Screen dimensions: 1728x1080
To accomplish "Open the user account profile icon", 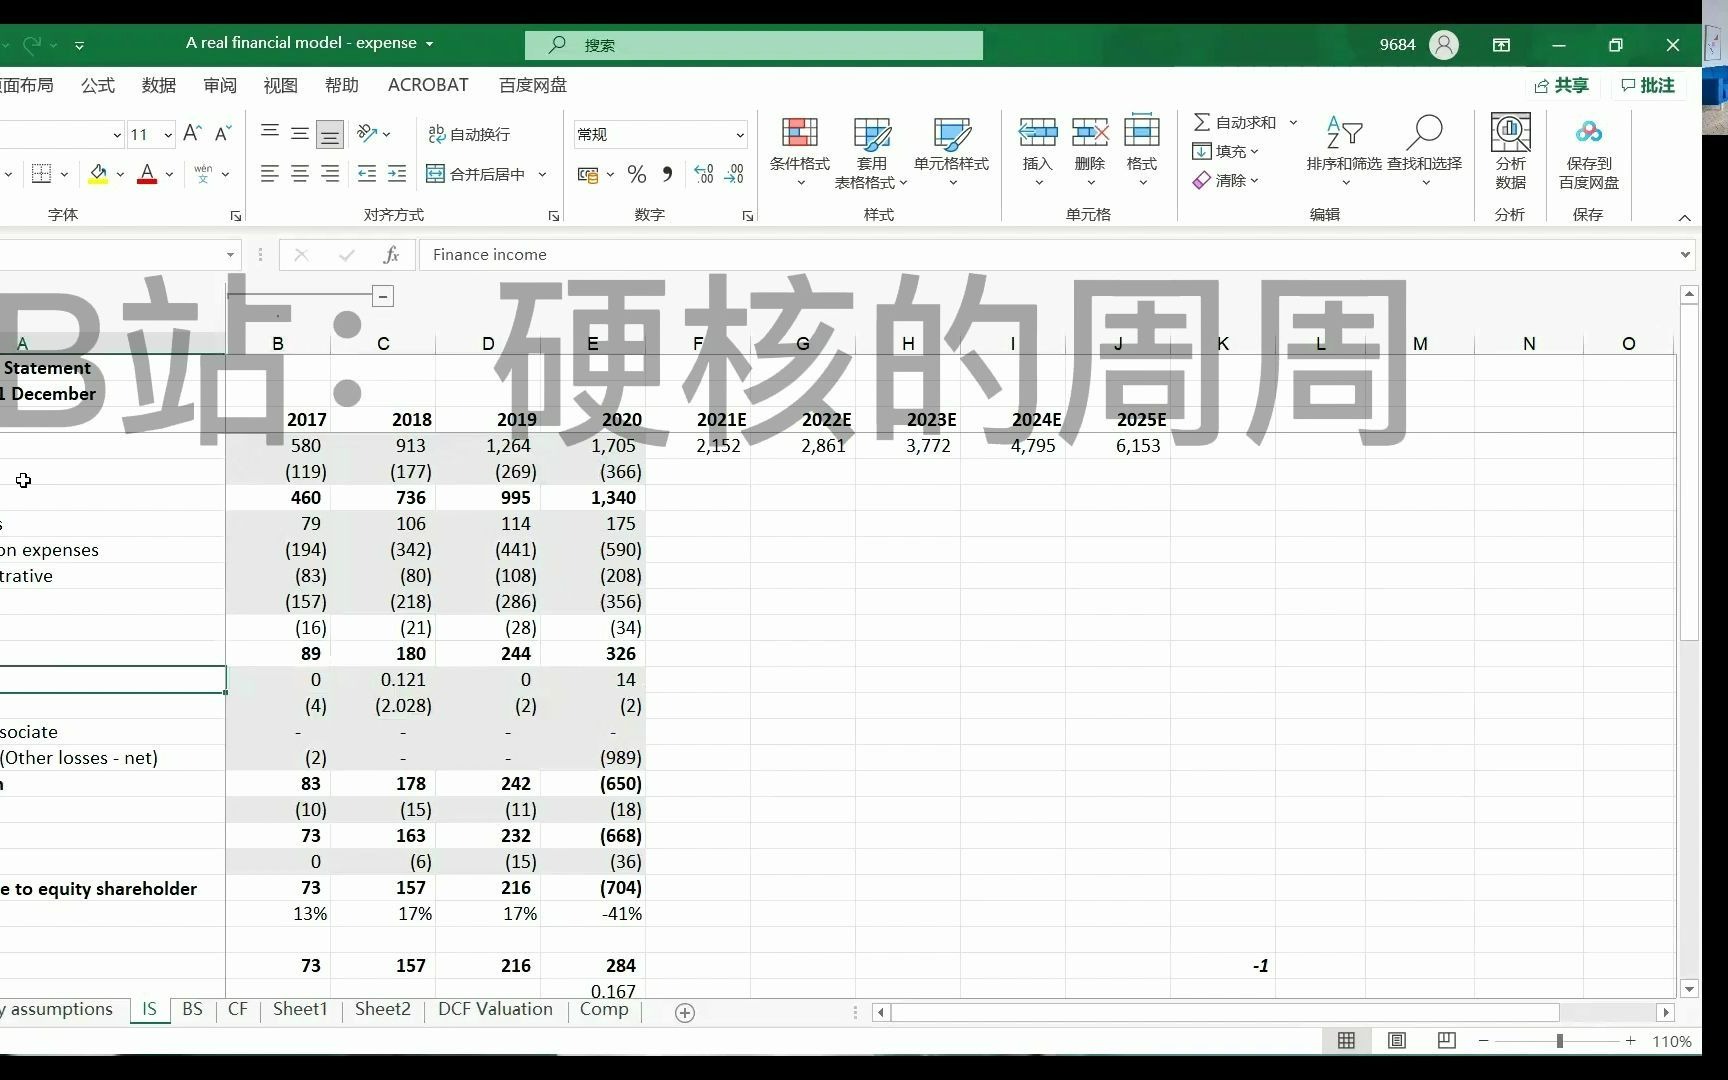I will click(1444, 45).
